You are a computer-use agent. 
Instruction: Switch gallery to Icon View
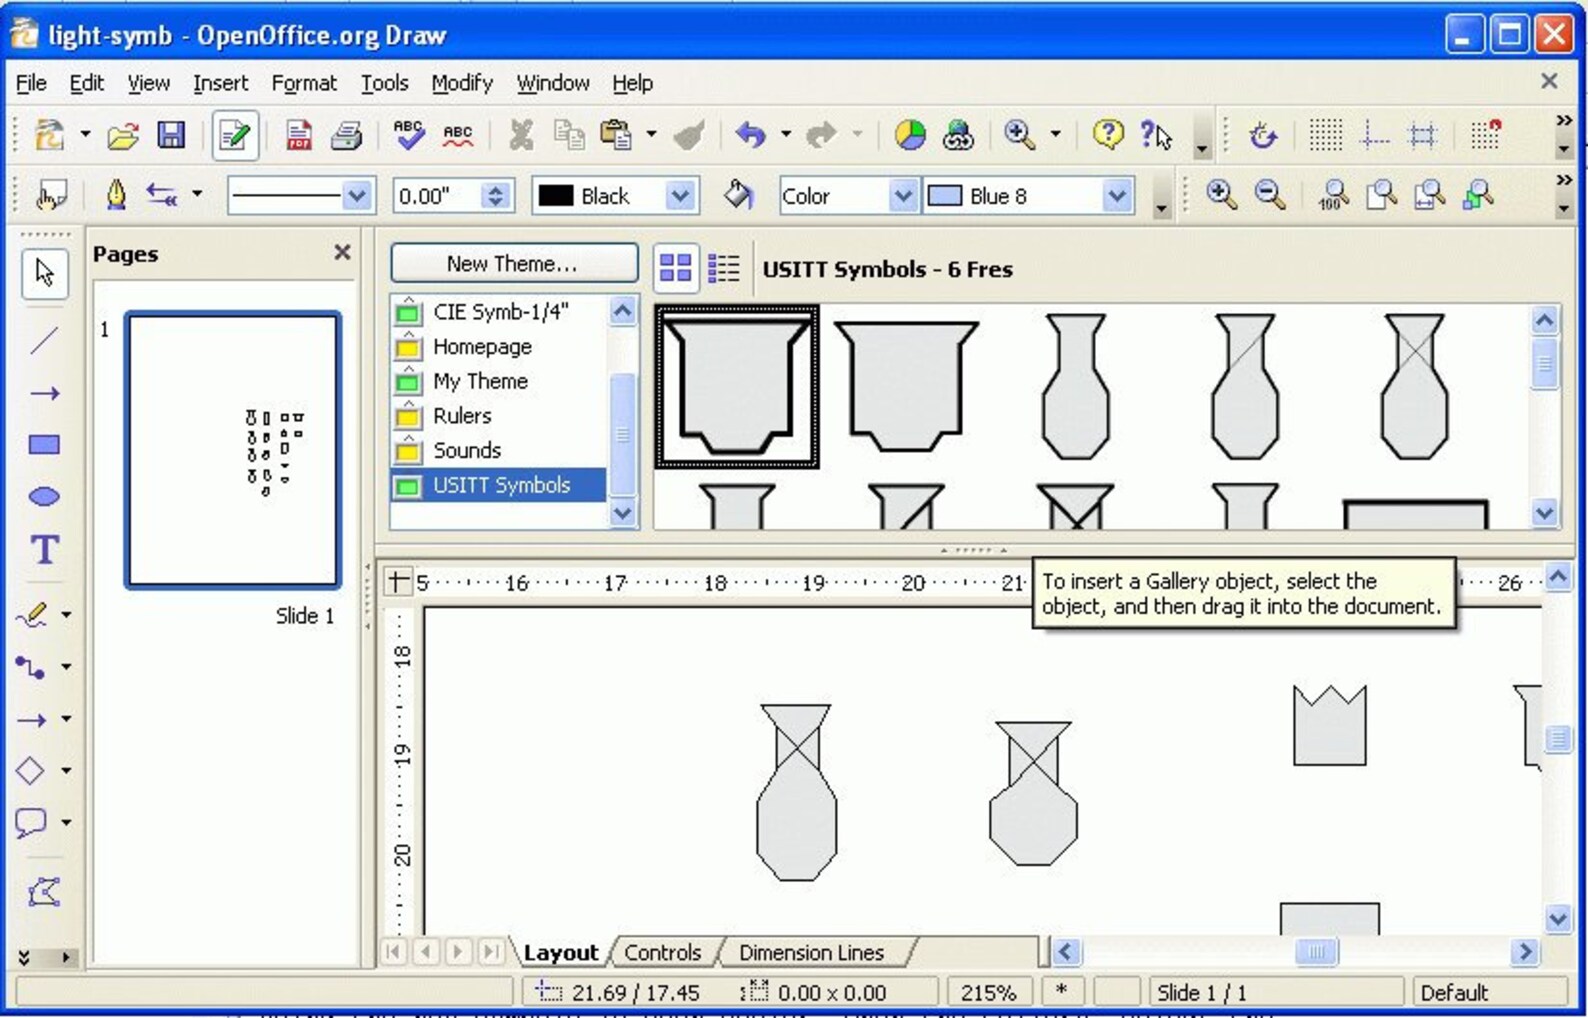[x=675, y=268]
